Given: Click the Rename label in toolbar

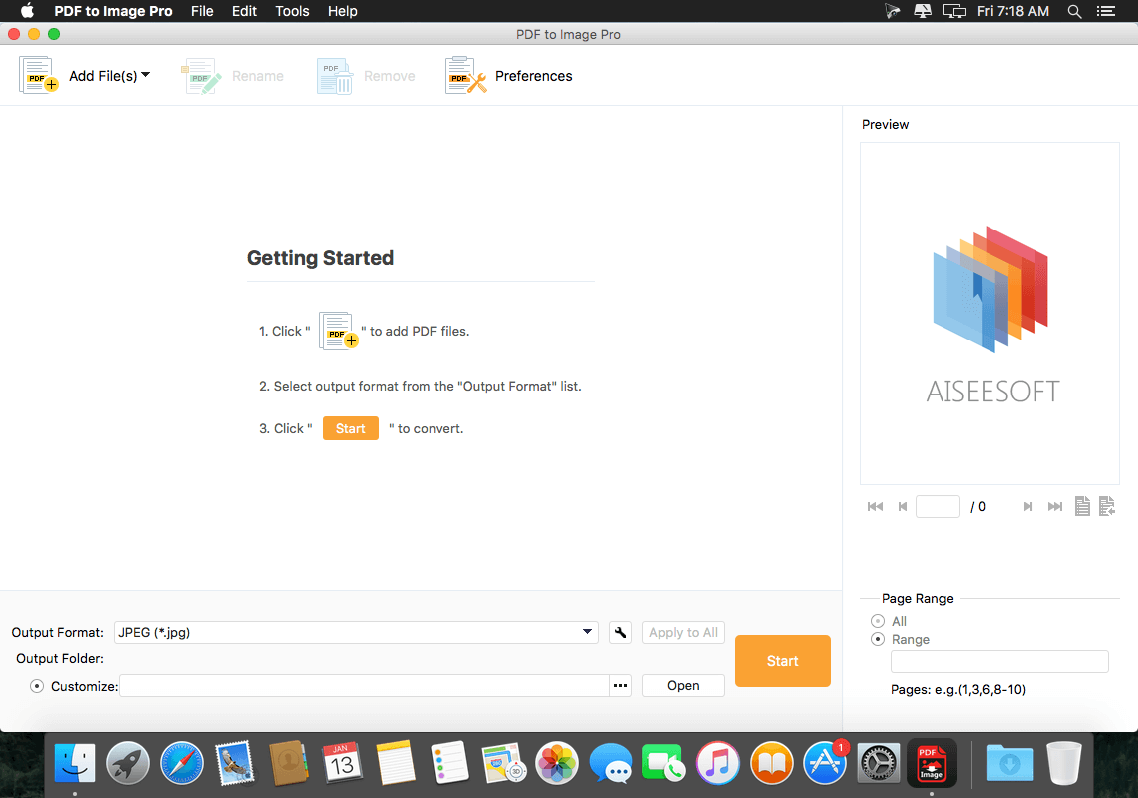Looking at the screenshot, I should pos(258,76).
